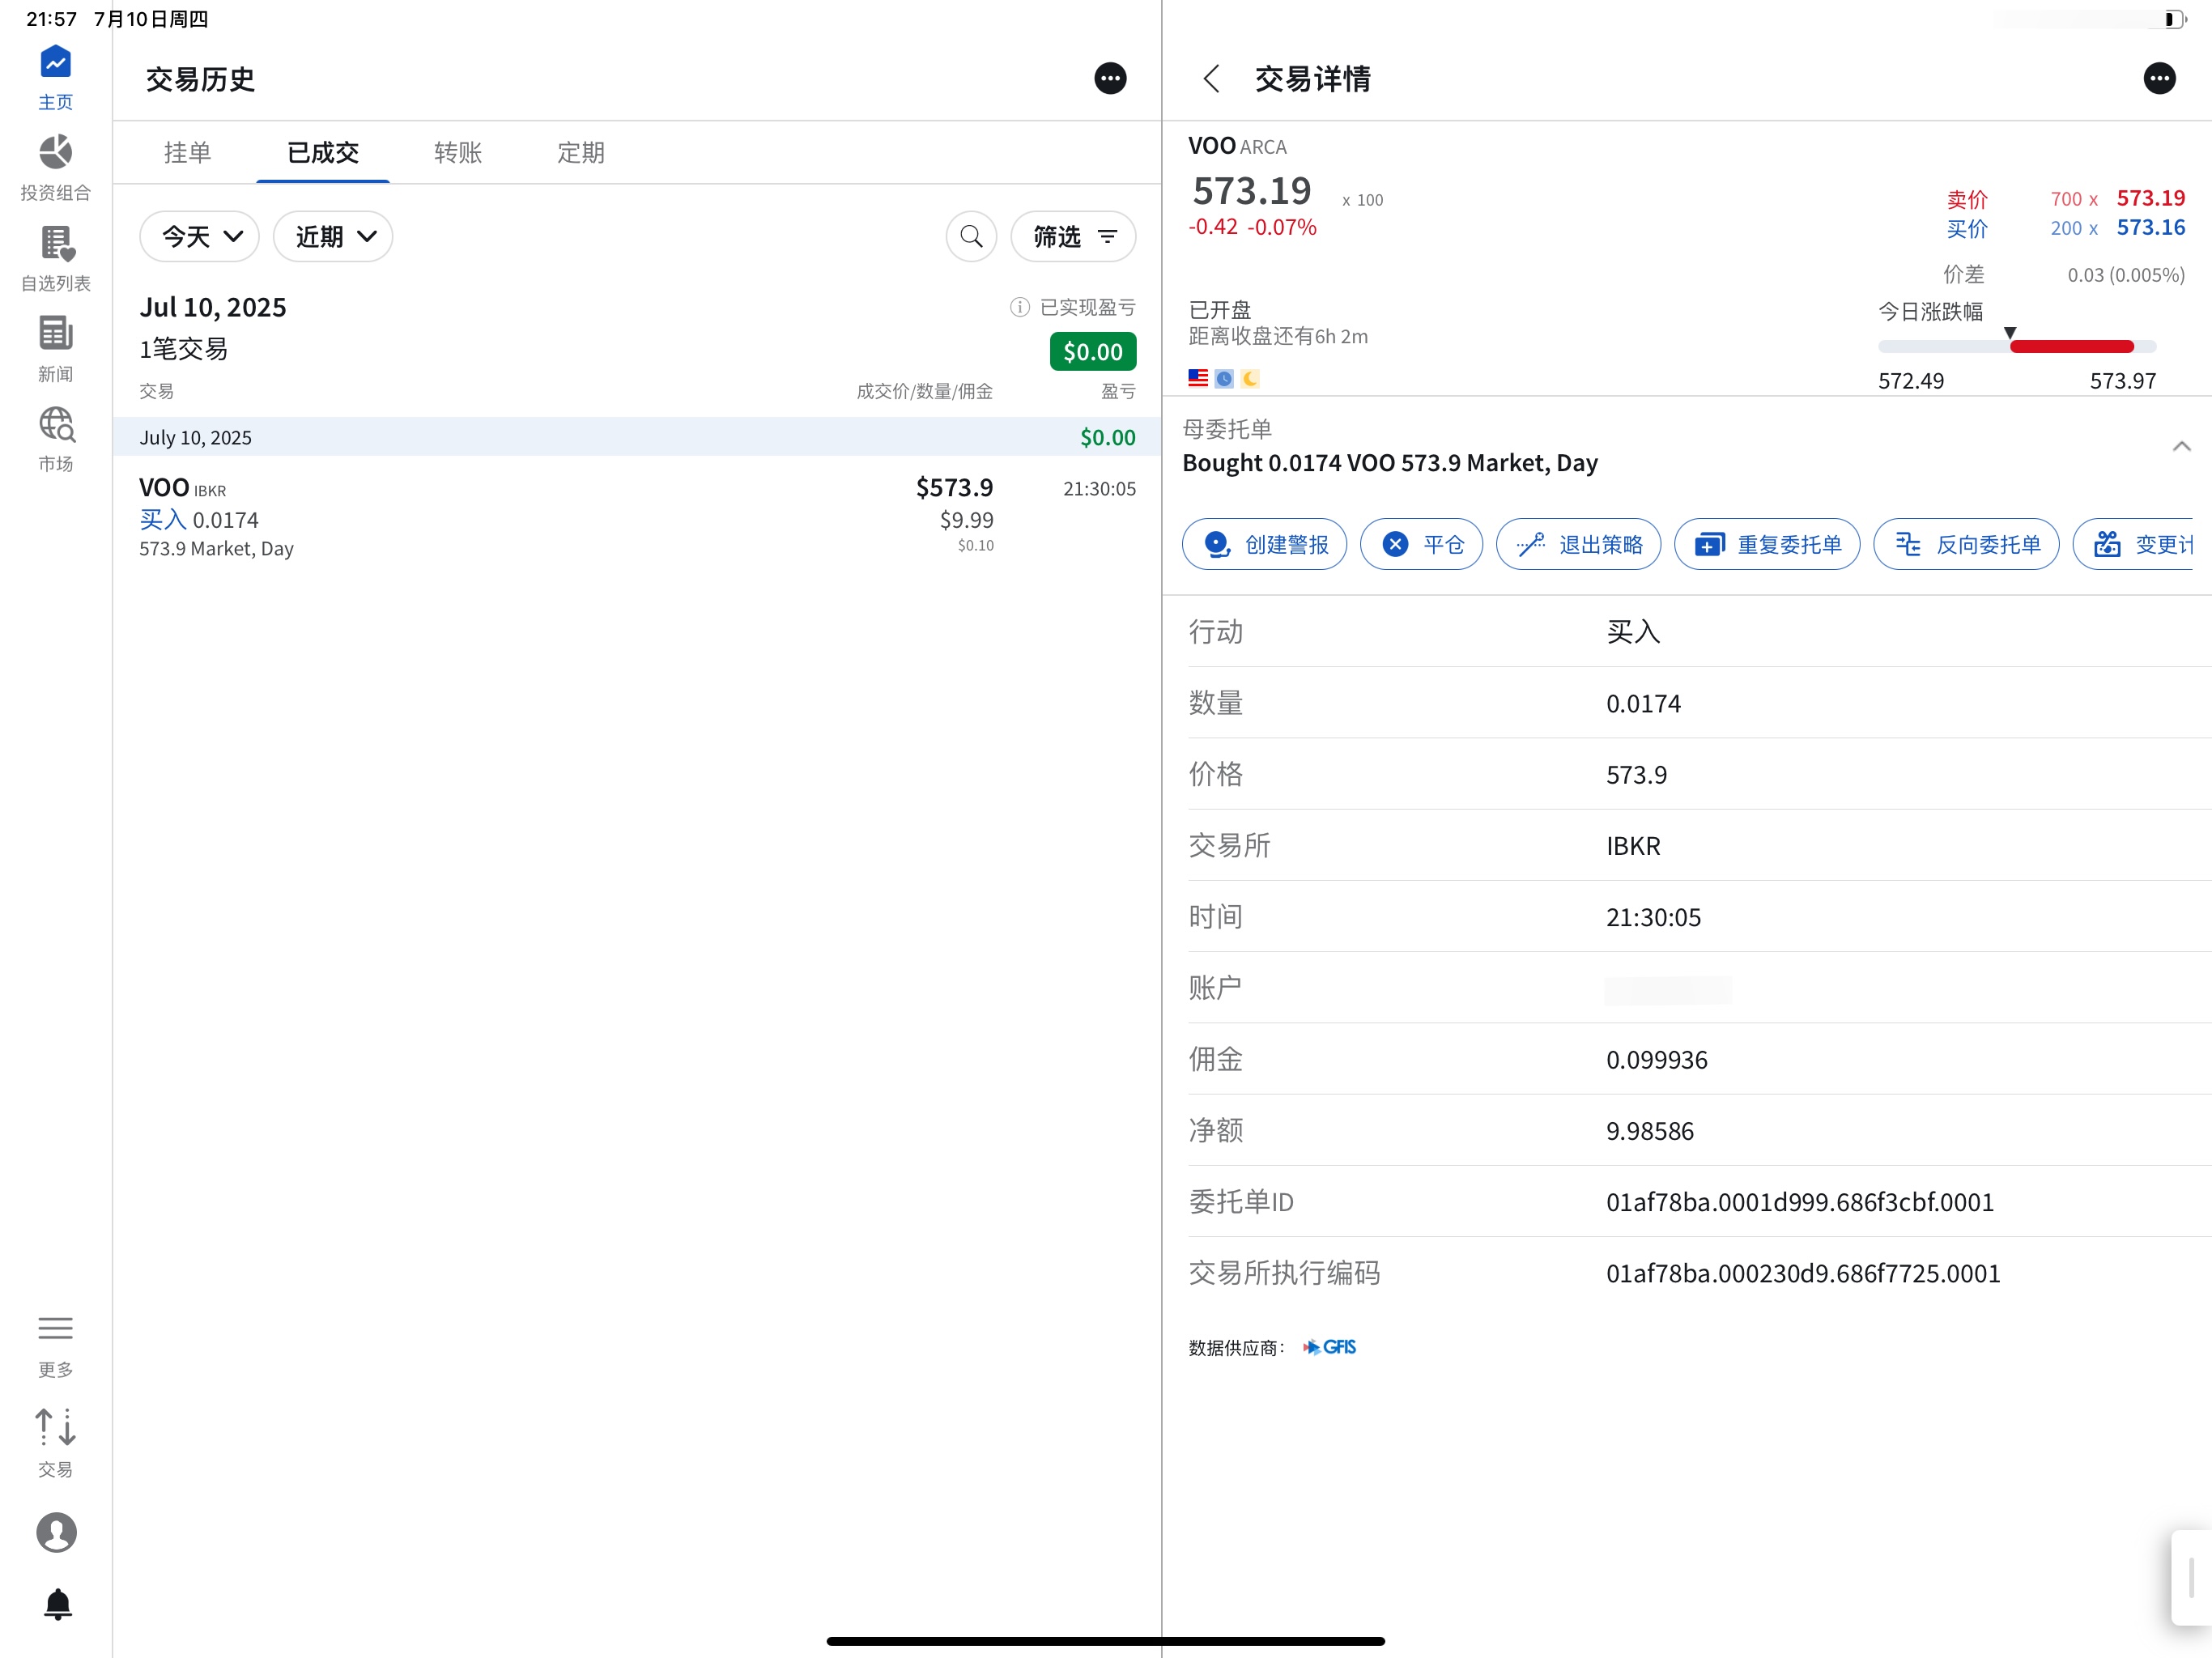This screenshot has height=1658, width=2212.
Task: Tap the green $0.00 realized P&L badge
Action: click(x=1093, y=351)
